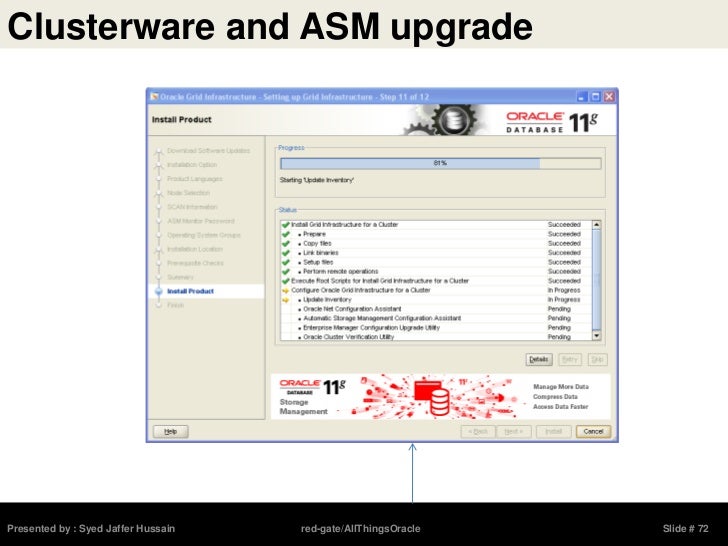This screenshot has width=728, height=546.
Task: Click green check beside Perform remote operations
Action: pos(286,272)
